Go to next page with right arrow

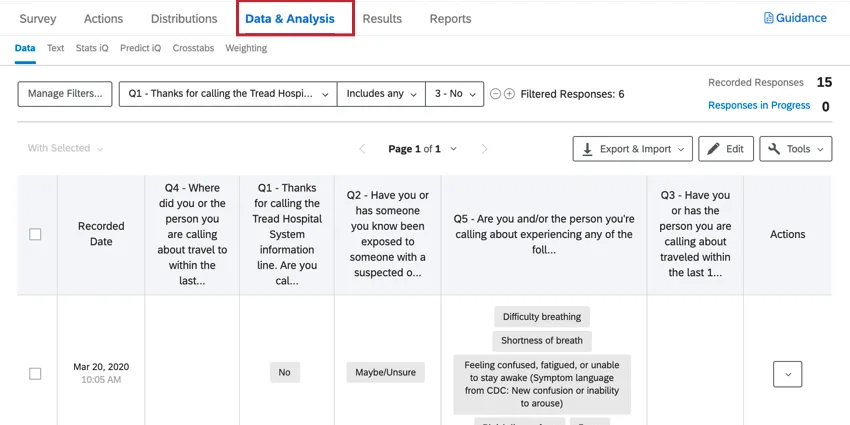click(x=484, y=149)
